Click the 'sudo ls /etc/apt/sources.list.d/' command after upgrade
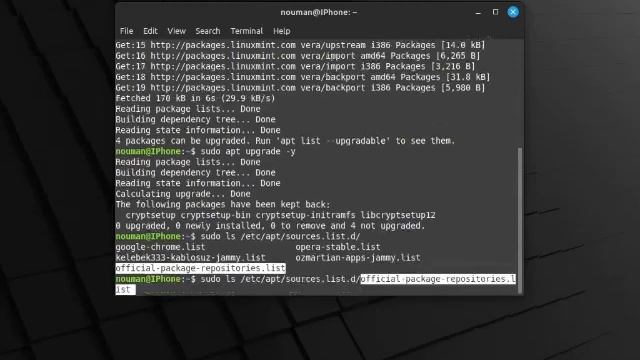The height and width of the screenshot is (360, 640). 280,236
